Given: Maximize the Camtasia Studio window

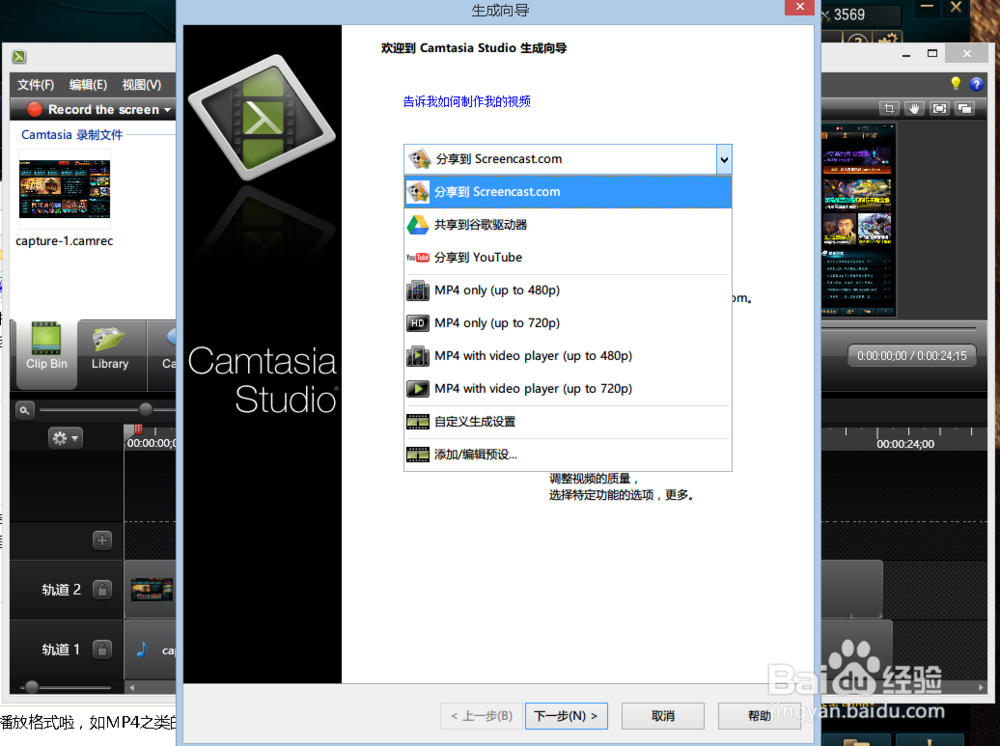Looking at the screenshot, I should click(932, 54).
